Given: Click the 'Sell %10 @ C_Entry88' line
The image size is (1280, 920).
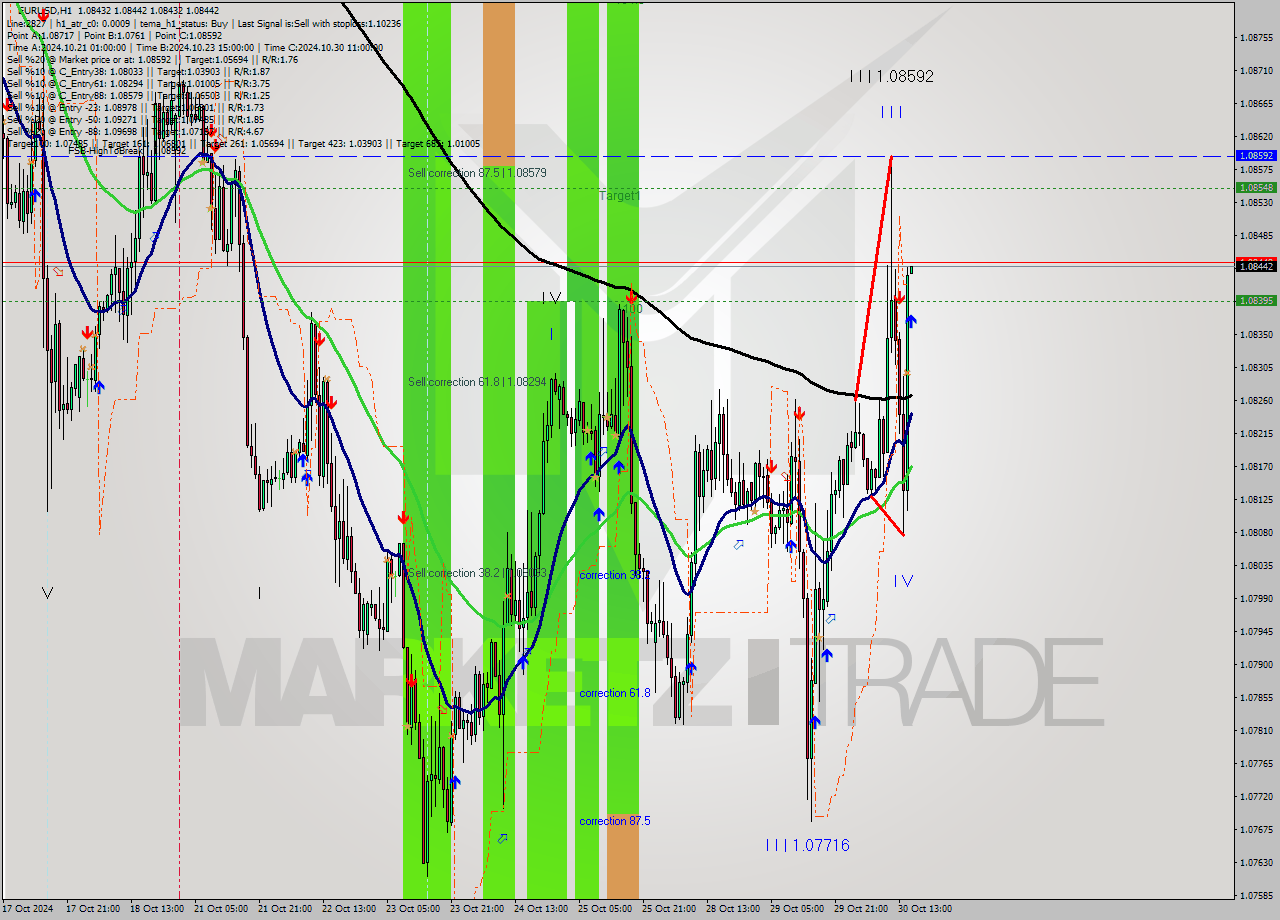Looking at the screenshot, I should click(x=138, y=95).
